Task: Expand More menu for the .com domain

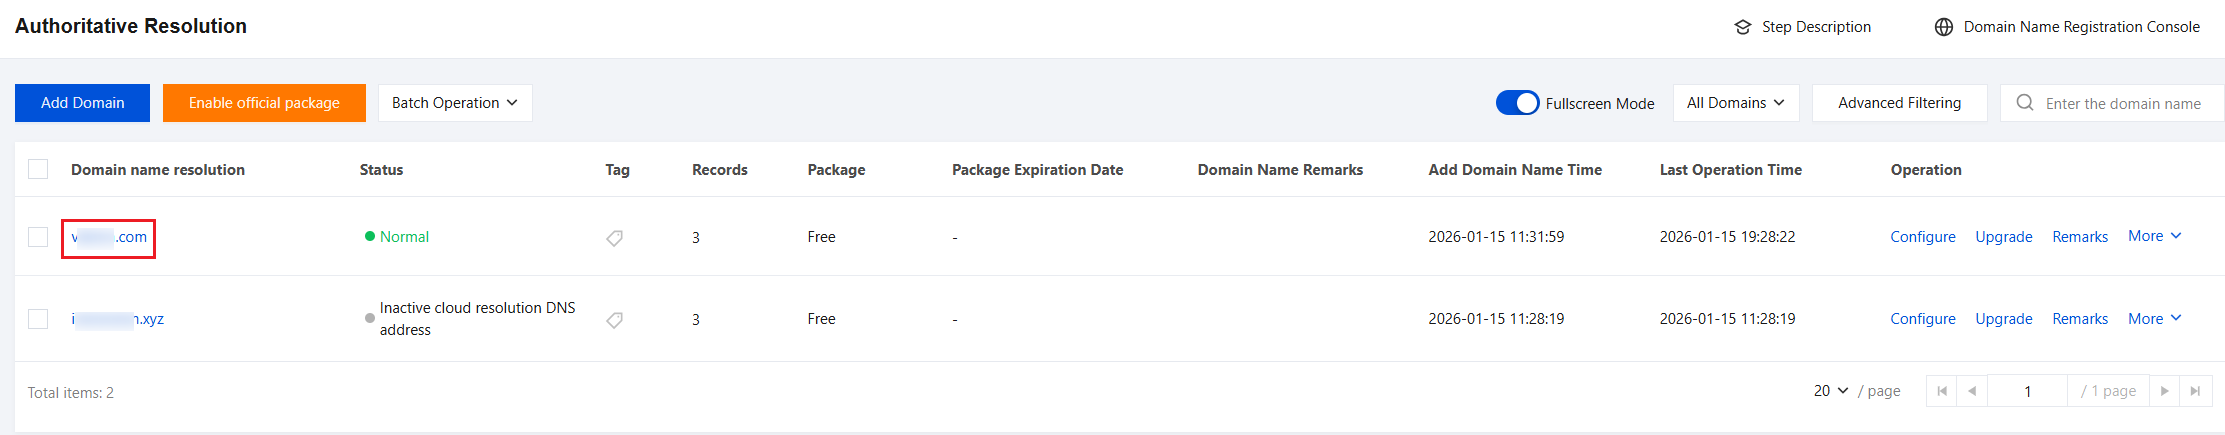Action: (2154, 236)
